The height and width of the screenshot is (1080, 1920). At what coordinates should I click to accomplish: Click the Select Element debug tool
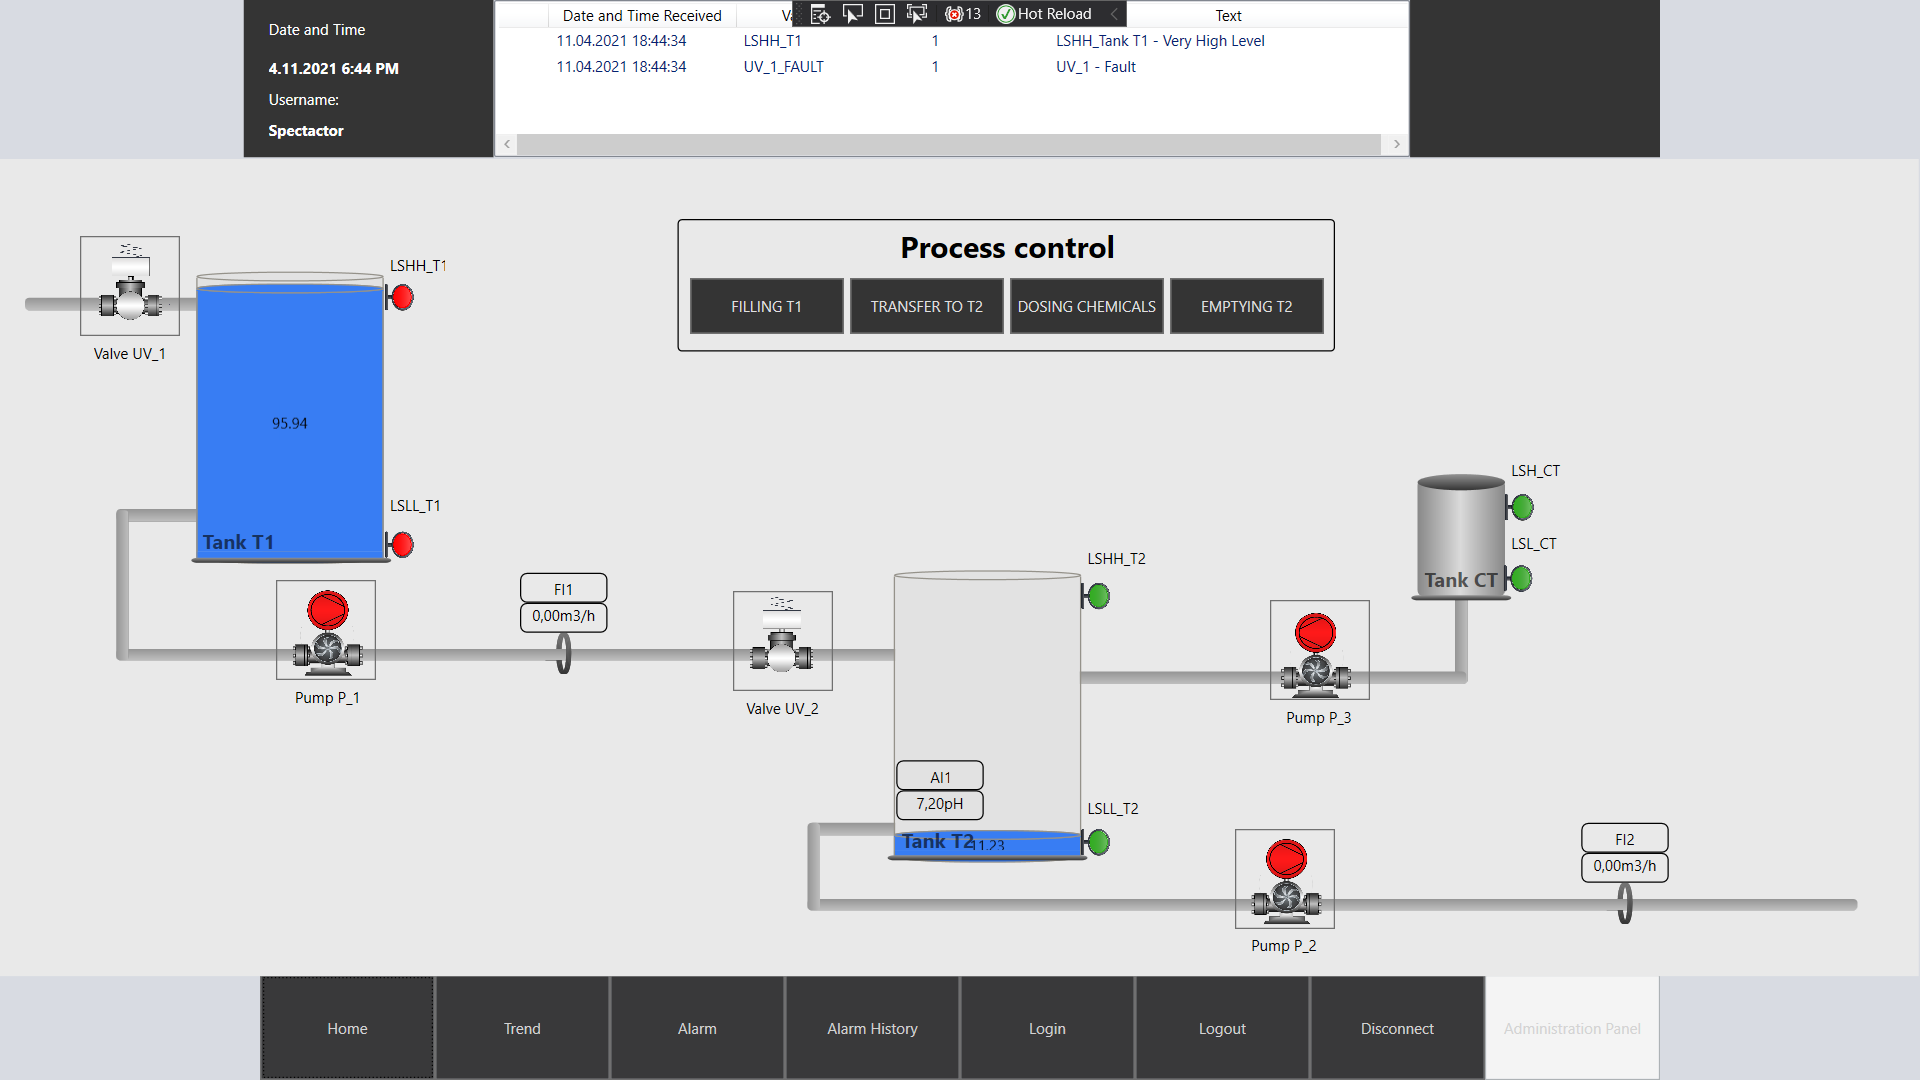(853, 14)
